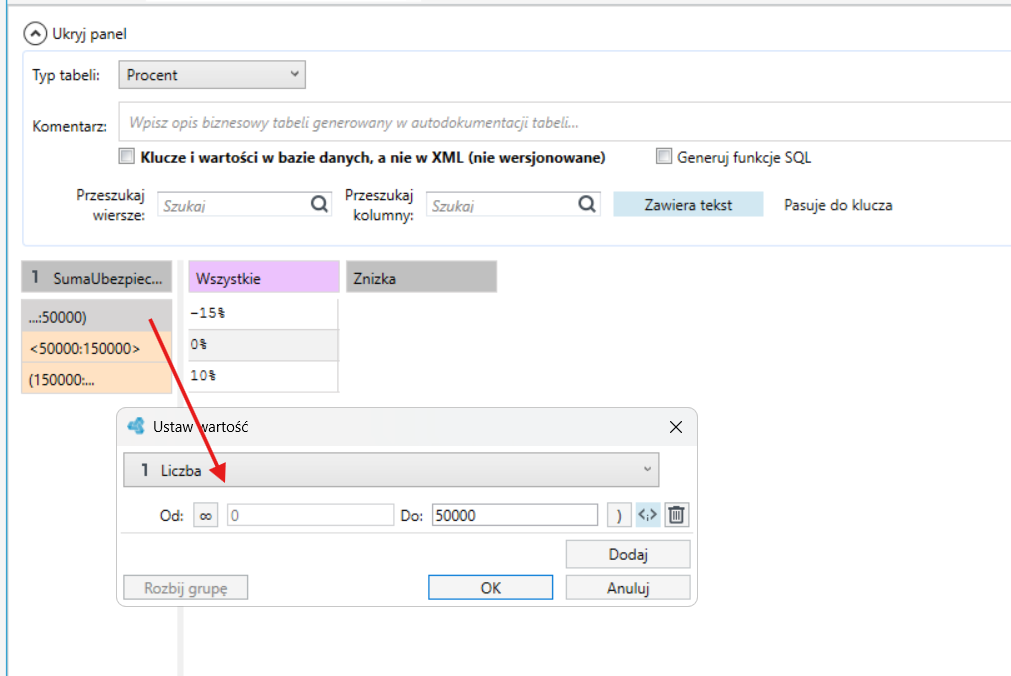This screenshot has width=1011, height=676.
Task: Tick the Generuj funkcje SQL checkbox
Action: tap(663, 157)
